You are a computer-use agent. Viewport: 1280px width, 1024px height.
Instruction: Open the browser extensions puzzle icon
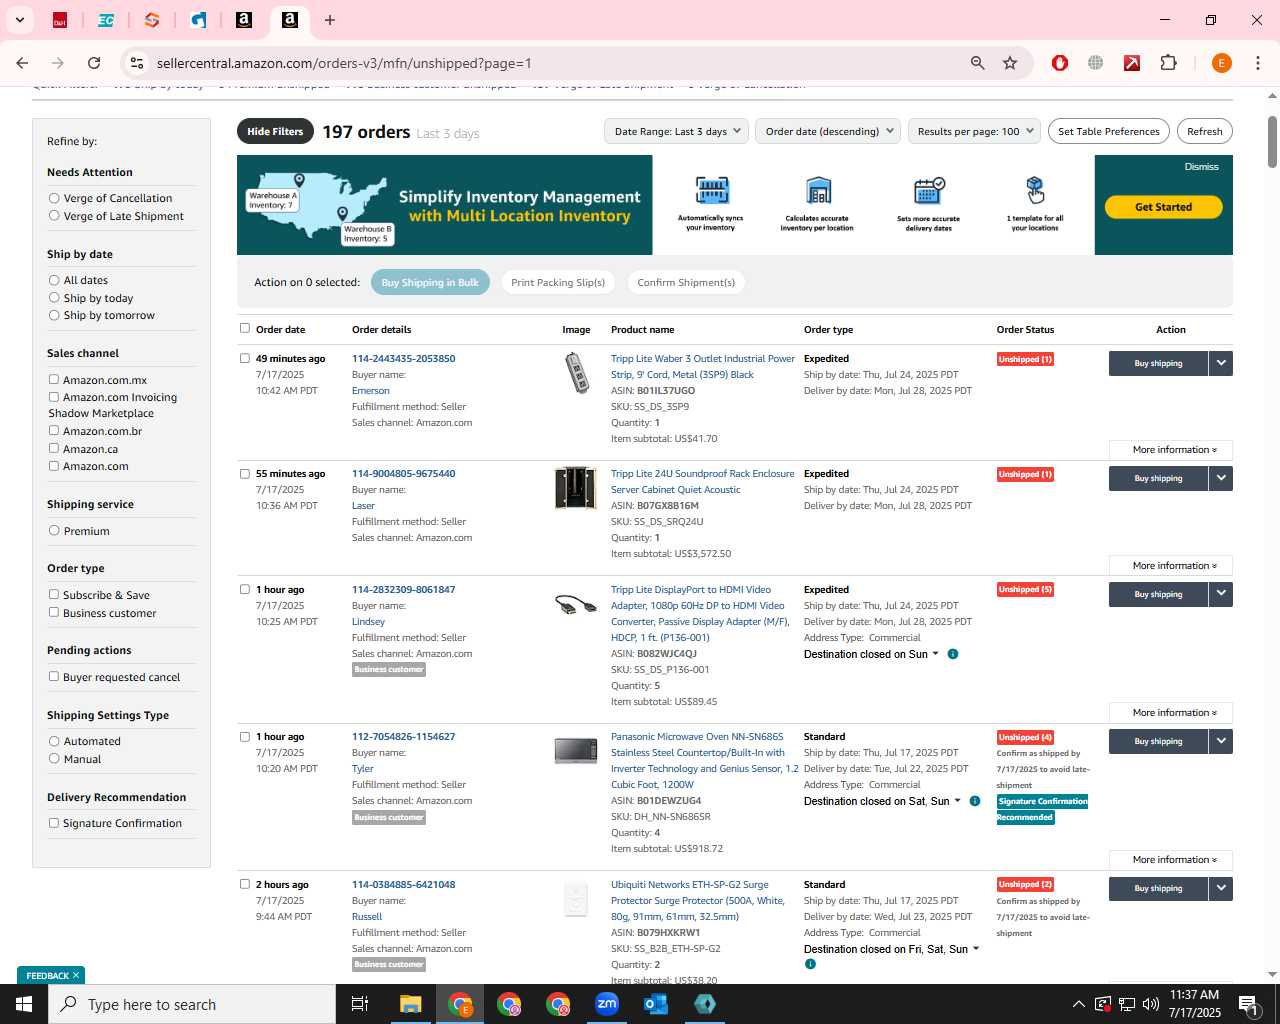coord(1168,63)
